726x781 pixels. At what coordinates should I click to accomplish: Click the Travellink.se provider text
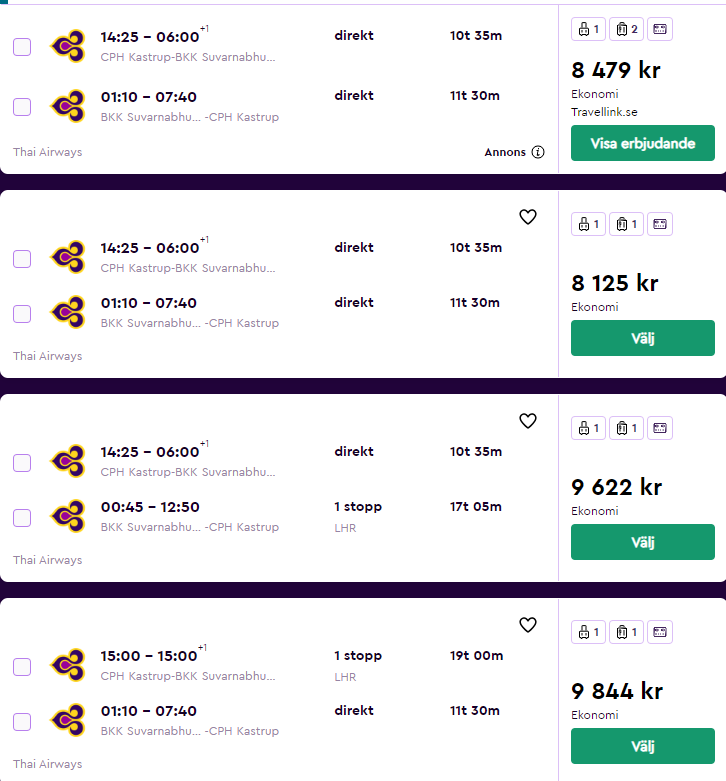(603, 112)
